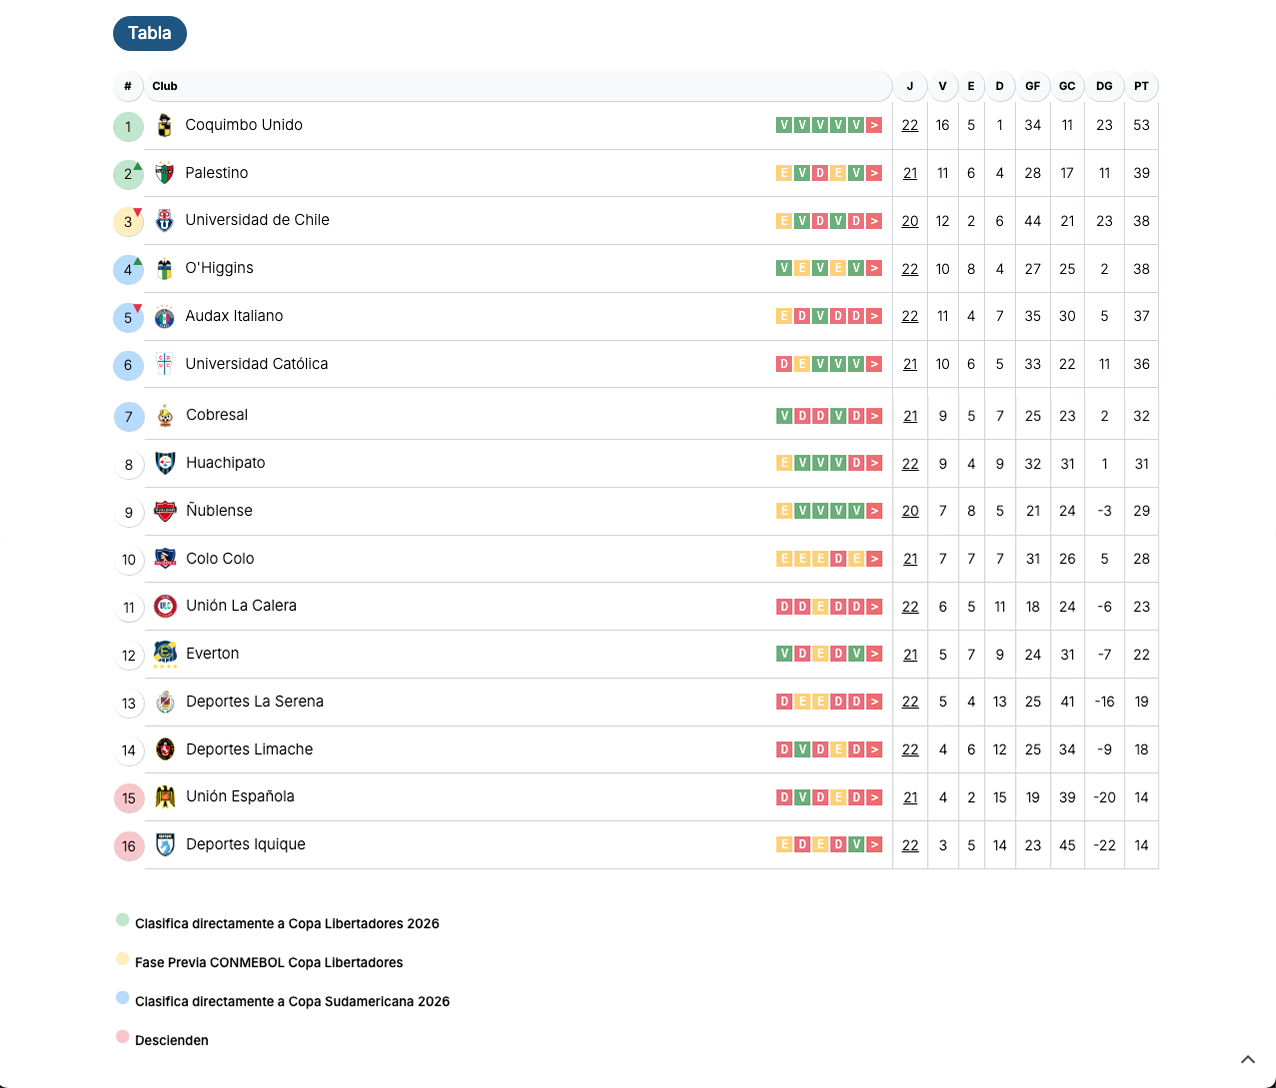
Task: Click the Audax Italiano team name
Action: coord(234,316)
